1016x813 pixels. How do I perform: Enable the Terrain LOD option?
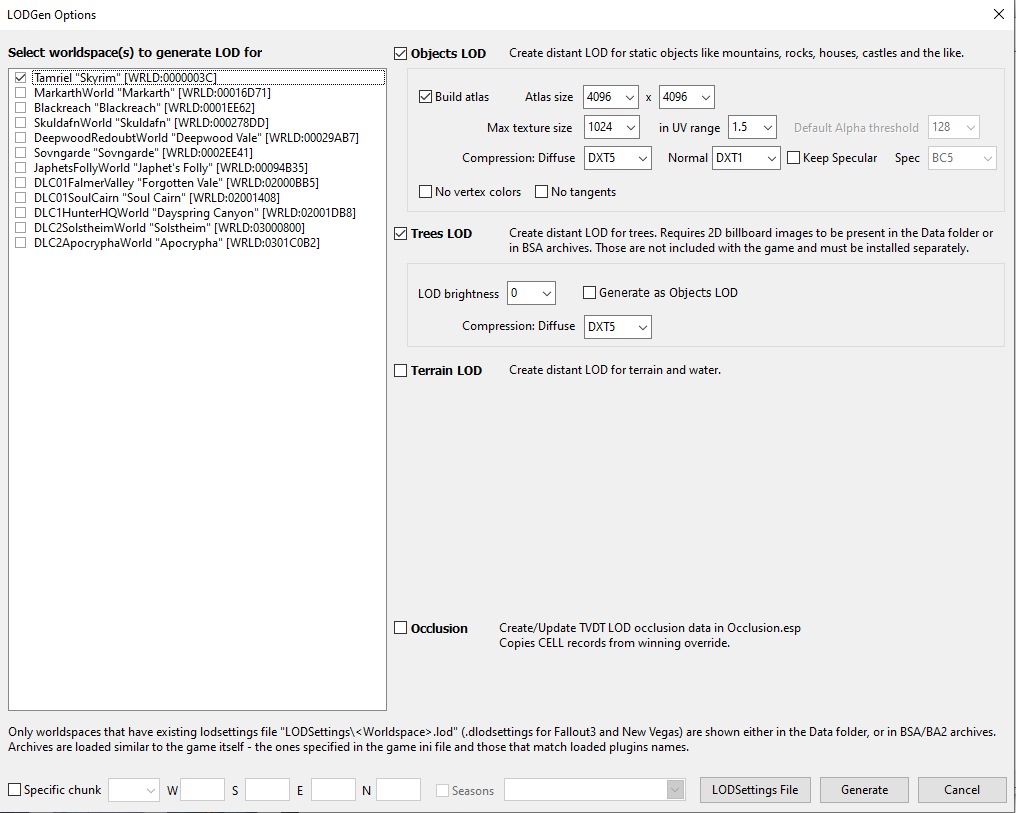[x=400, y=371]
